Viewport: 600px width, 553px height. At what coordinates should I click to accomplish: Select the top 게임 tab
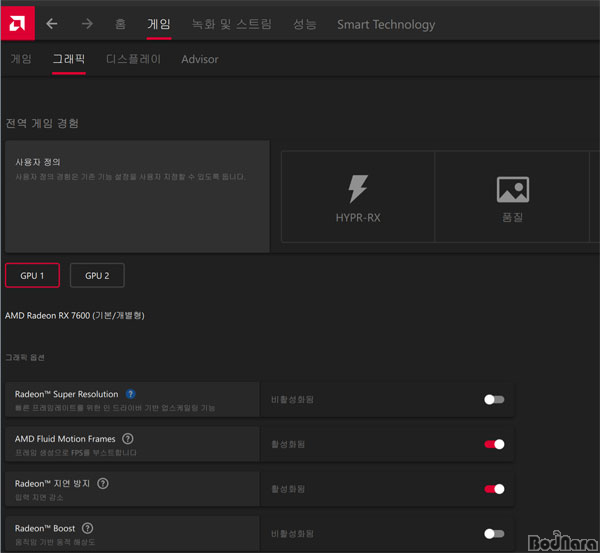(159, 24)
